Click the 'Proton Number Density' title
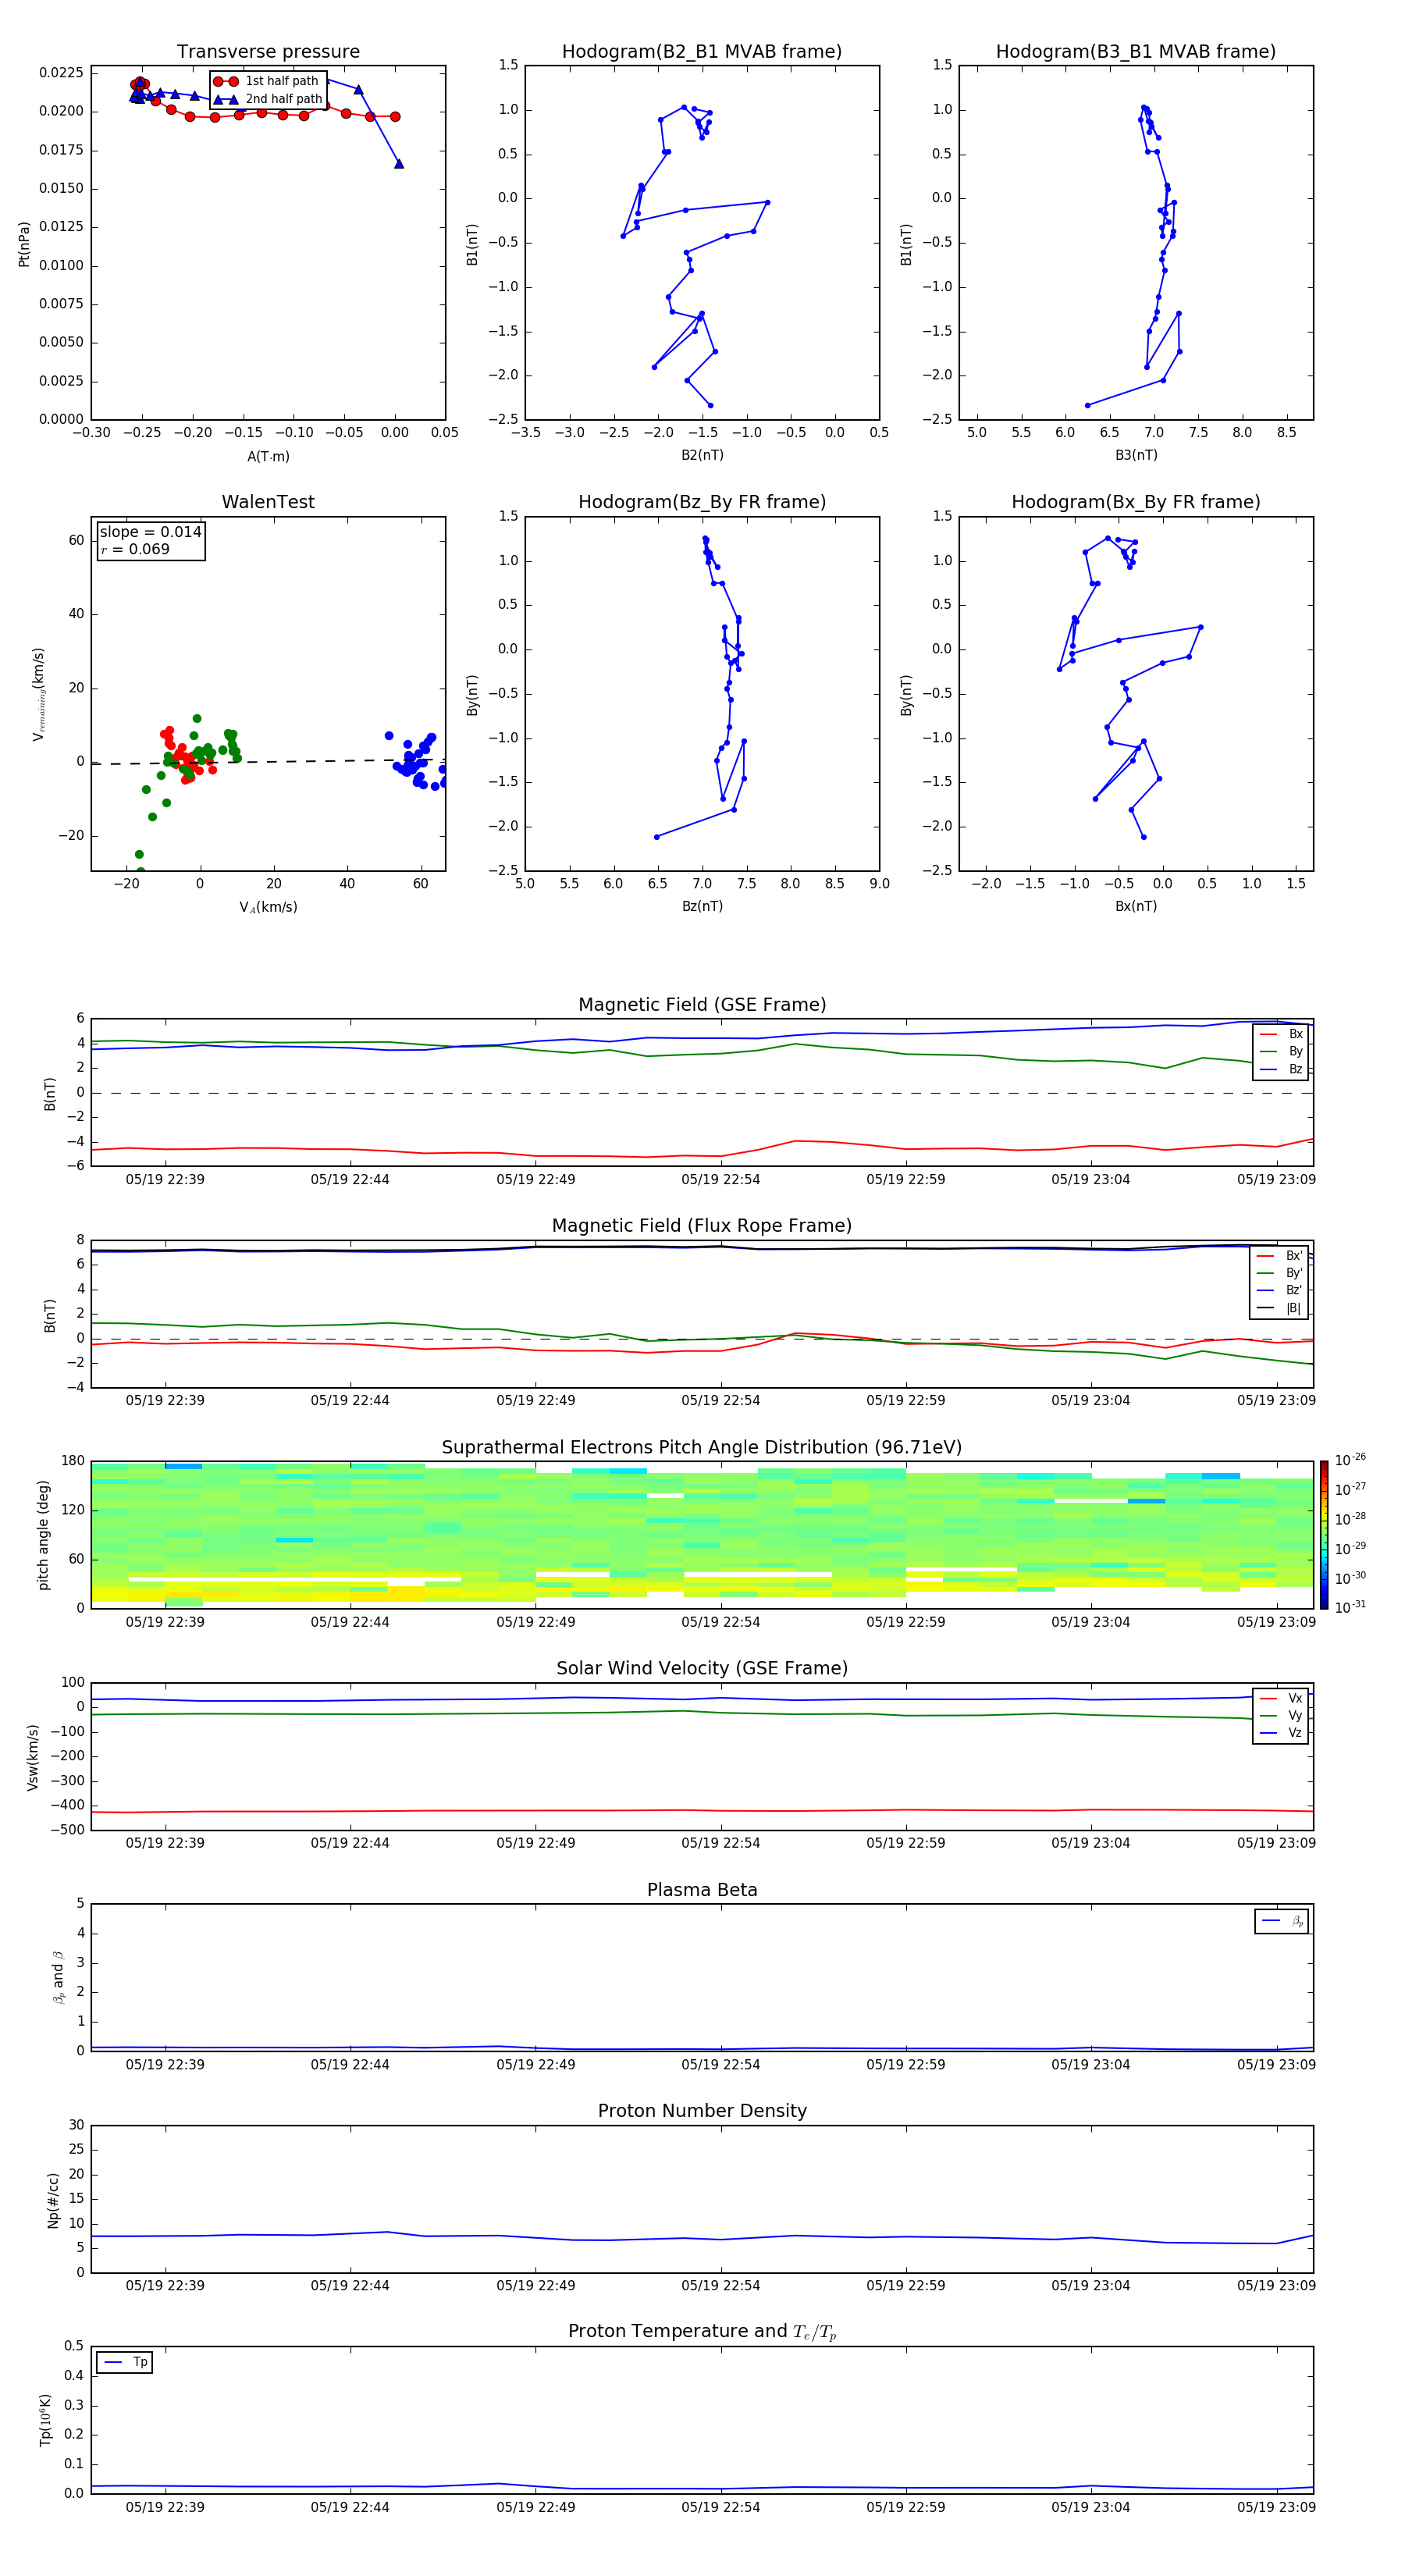The image size is (1405, 2576). point(702,2112)
